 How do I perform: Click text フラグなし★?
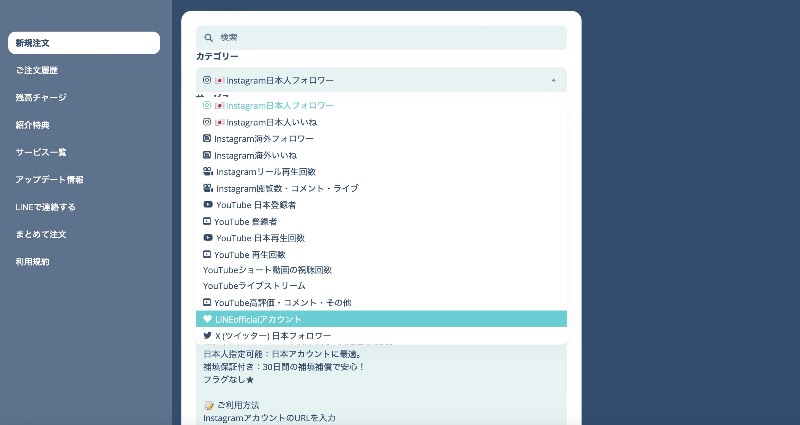tap(229, 380)
